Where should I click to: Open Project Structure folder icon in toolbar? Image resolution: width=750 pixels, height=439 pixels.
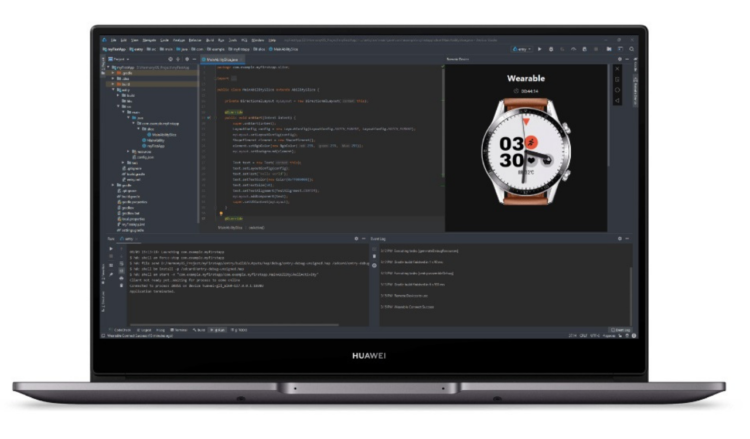click(x=608, y=49)
